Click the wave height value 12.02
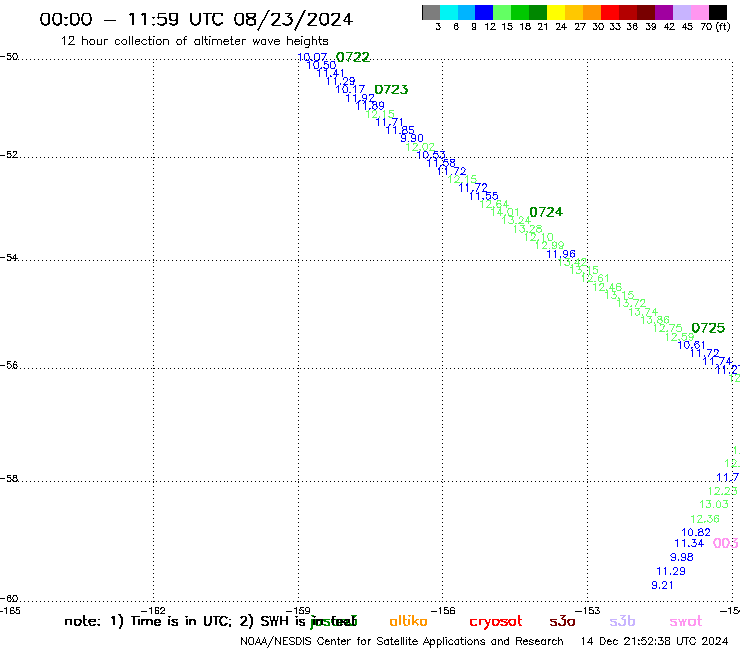The width and height of the screenshot is (740, 650). click(x=420, y=147)
